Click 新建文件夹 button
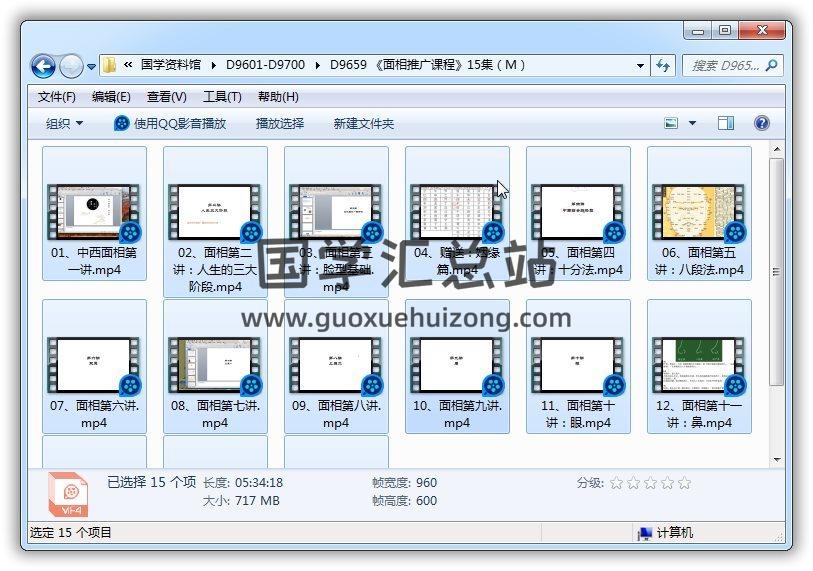The width and height of the screenshot is (813, 571). tap(364, 123)
